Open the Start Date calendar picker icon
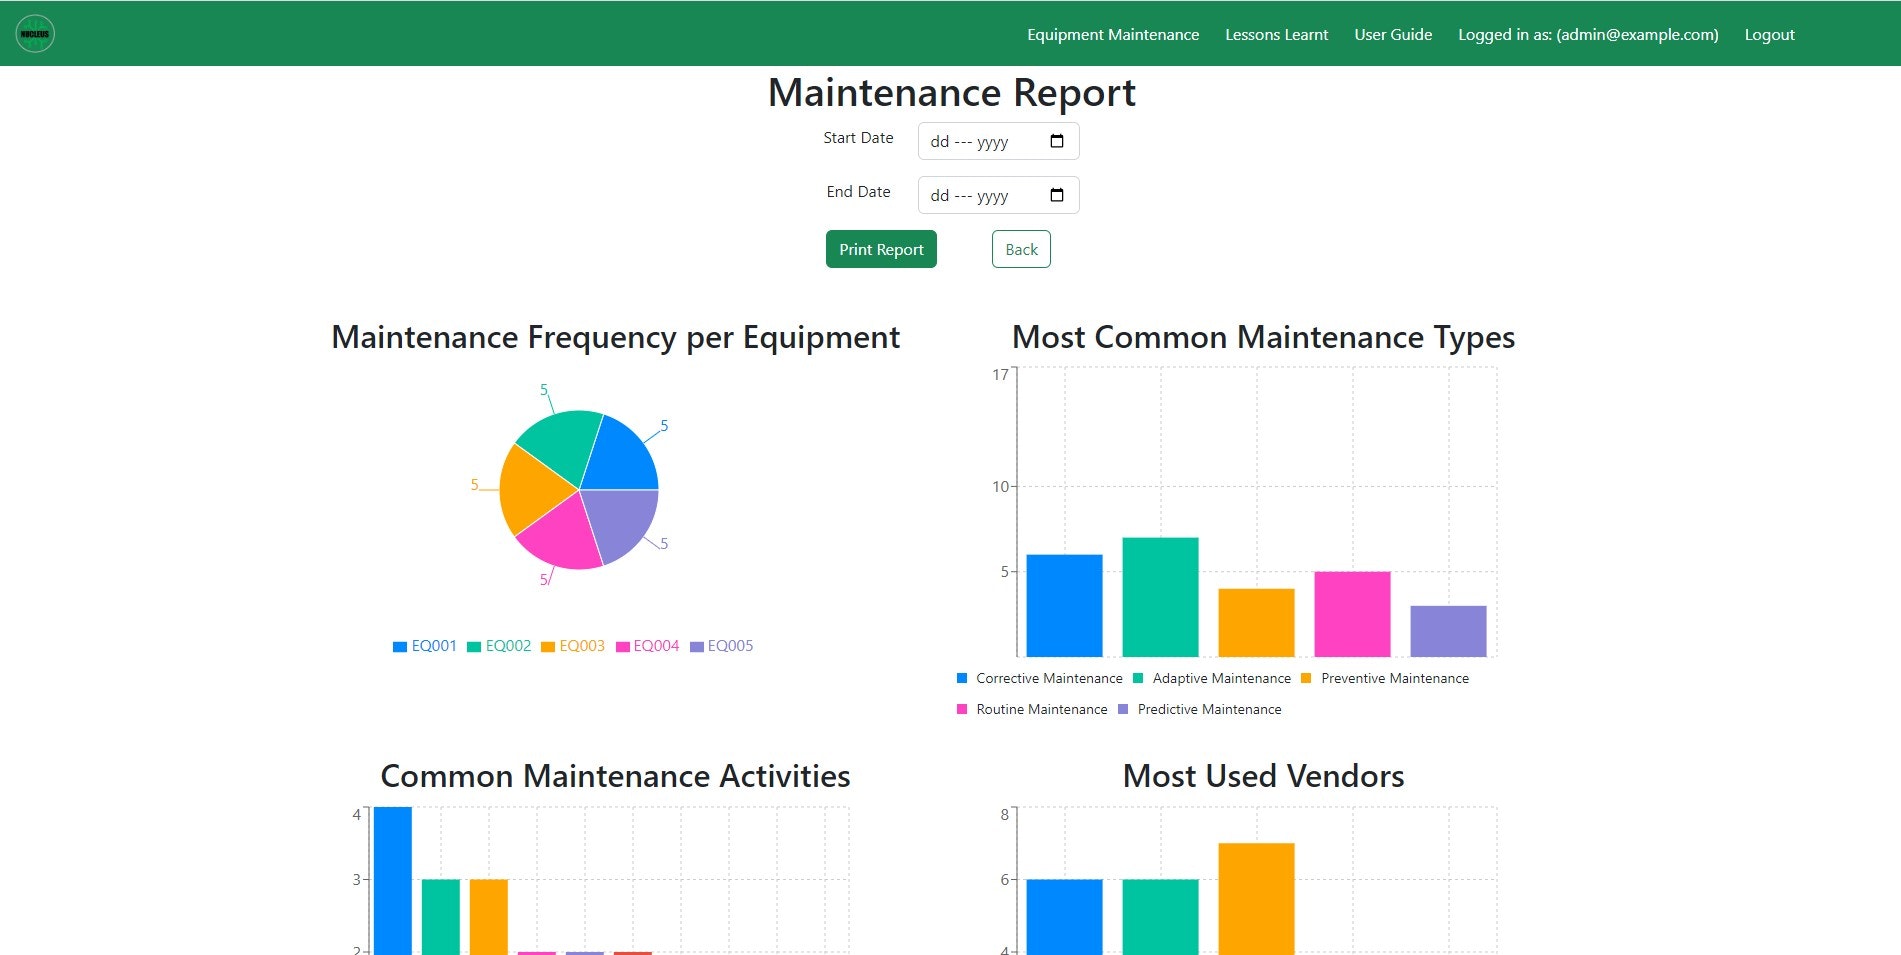1901x955 pixels. pyautogui.click(x=1057, y=141)
